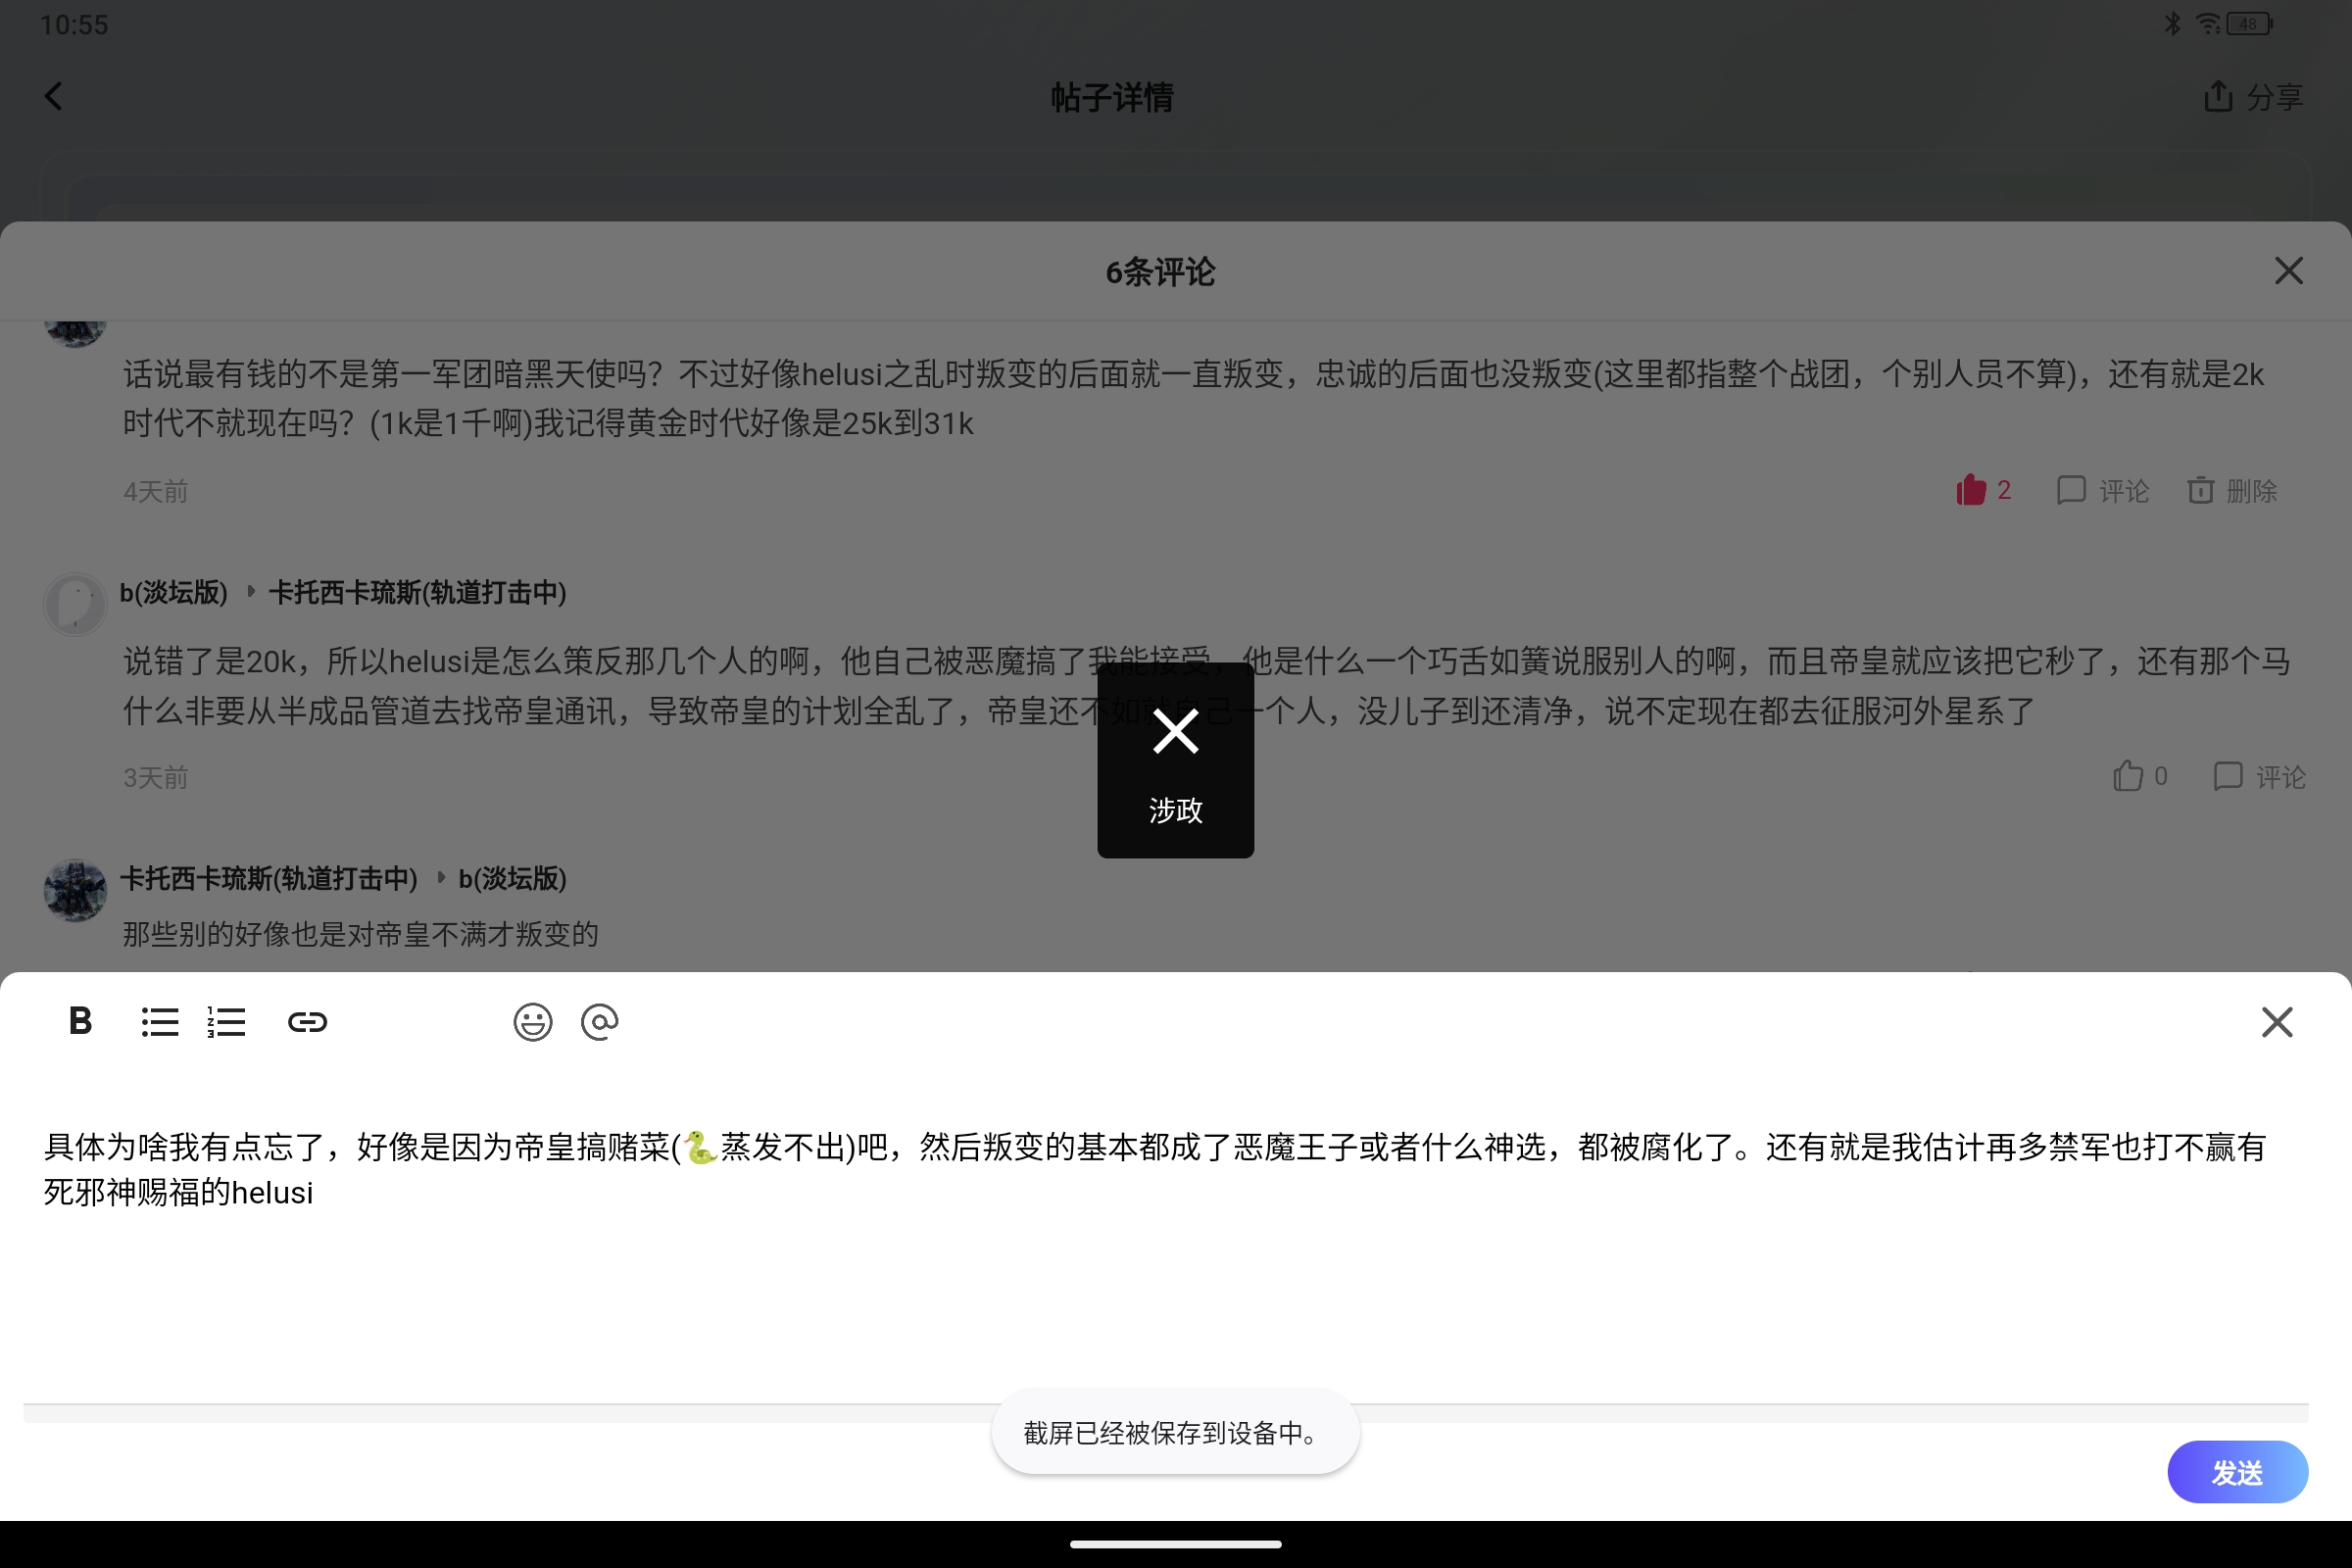
Task: Dismiss the 涉政 warning overlay
Action: point(1175,731)
